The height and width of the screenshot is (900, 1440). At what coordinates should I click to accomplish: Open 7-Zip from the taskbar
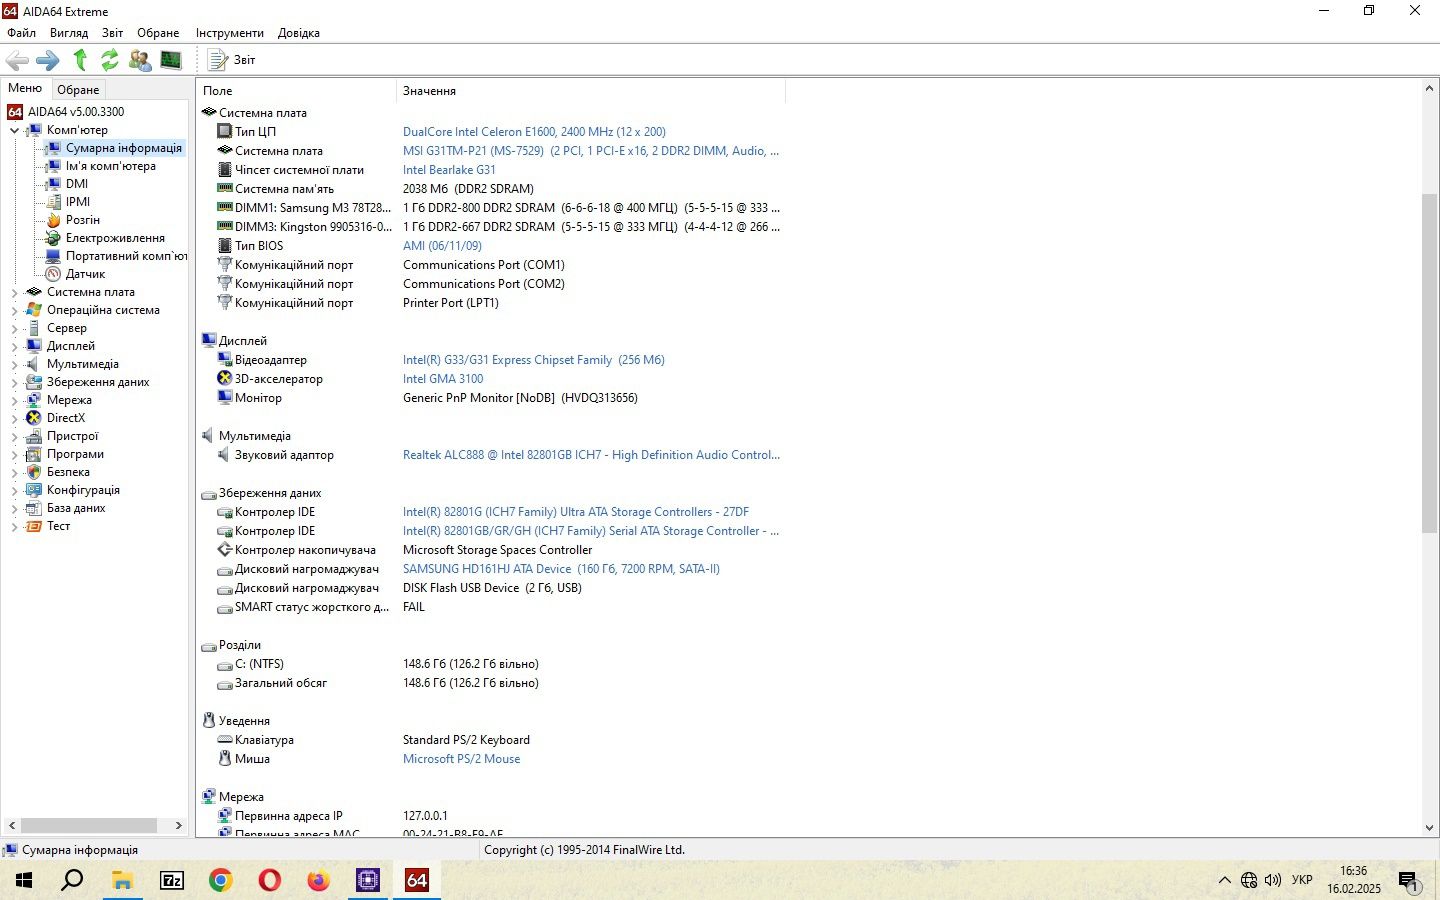click(172, 880)
